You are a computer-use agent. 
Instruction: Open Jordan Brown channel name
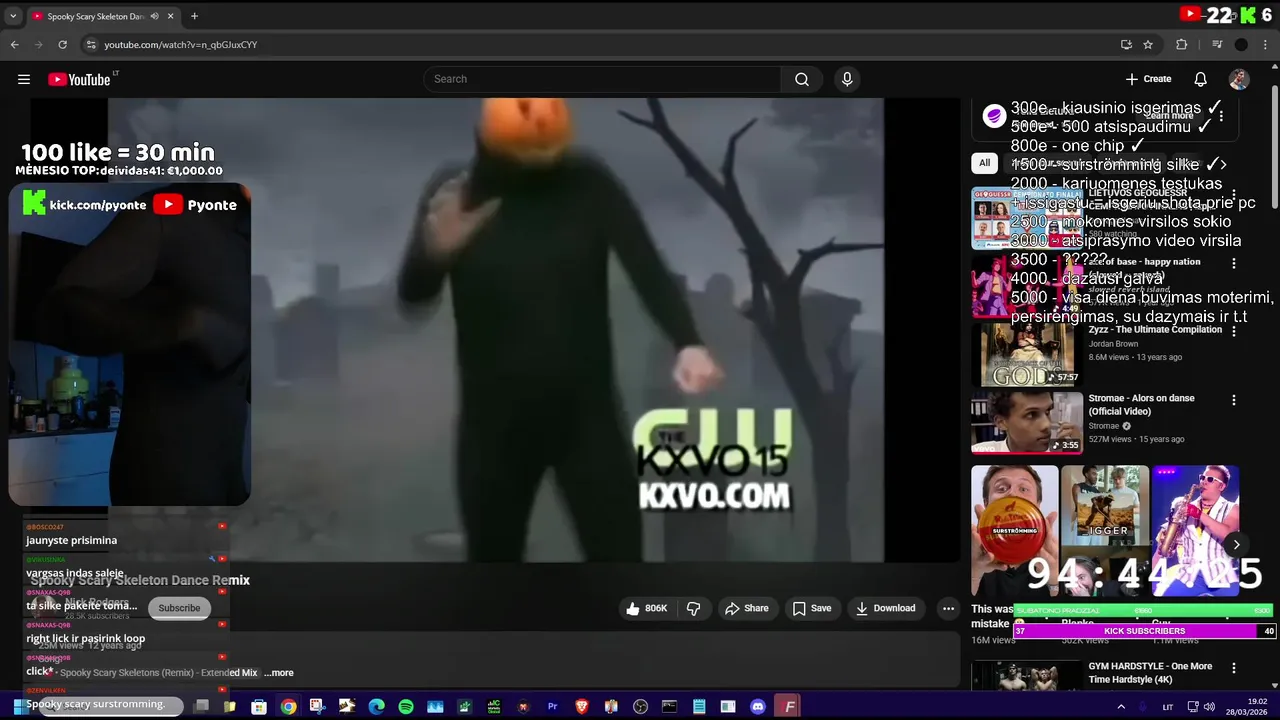coord(1113,344)
